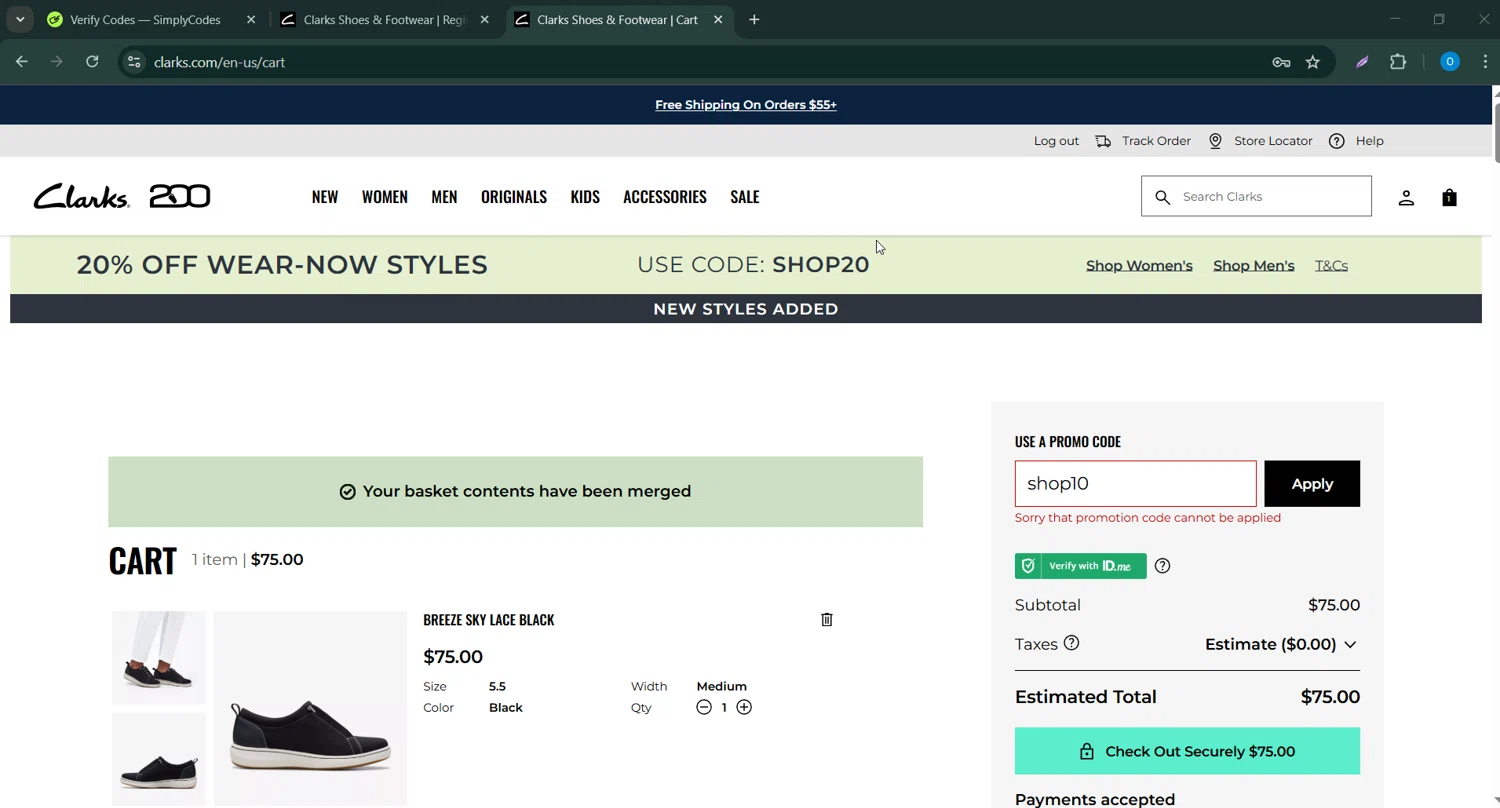The image size is (1500, 808).
Task: Click product title Breeze Sky Lace Black
Action: click(x=488, y=620)
